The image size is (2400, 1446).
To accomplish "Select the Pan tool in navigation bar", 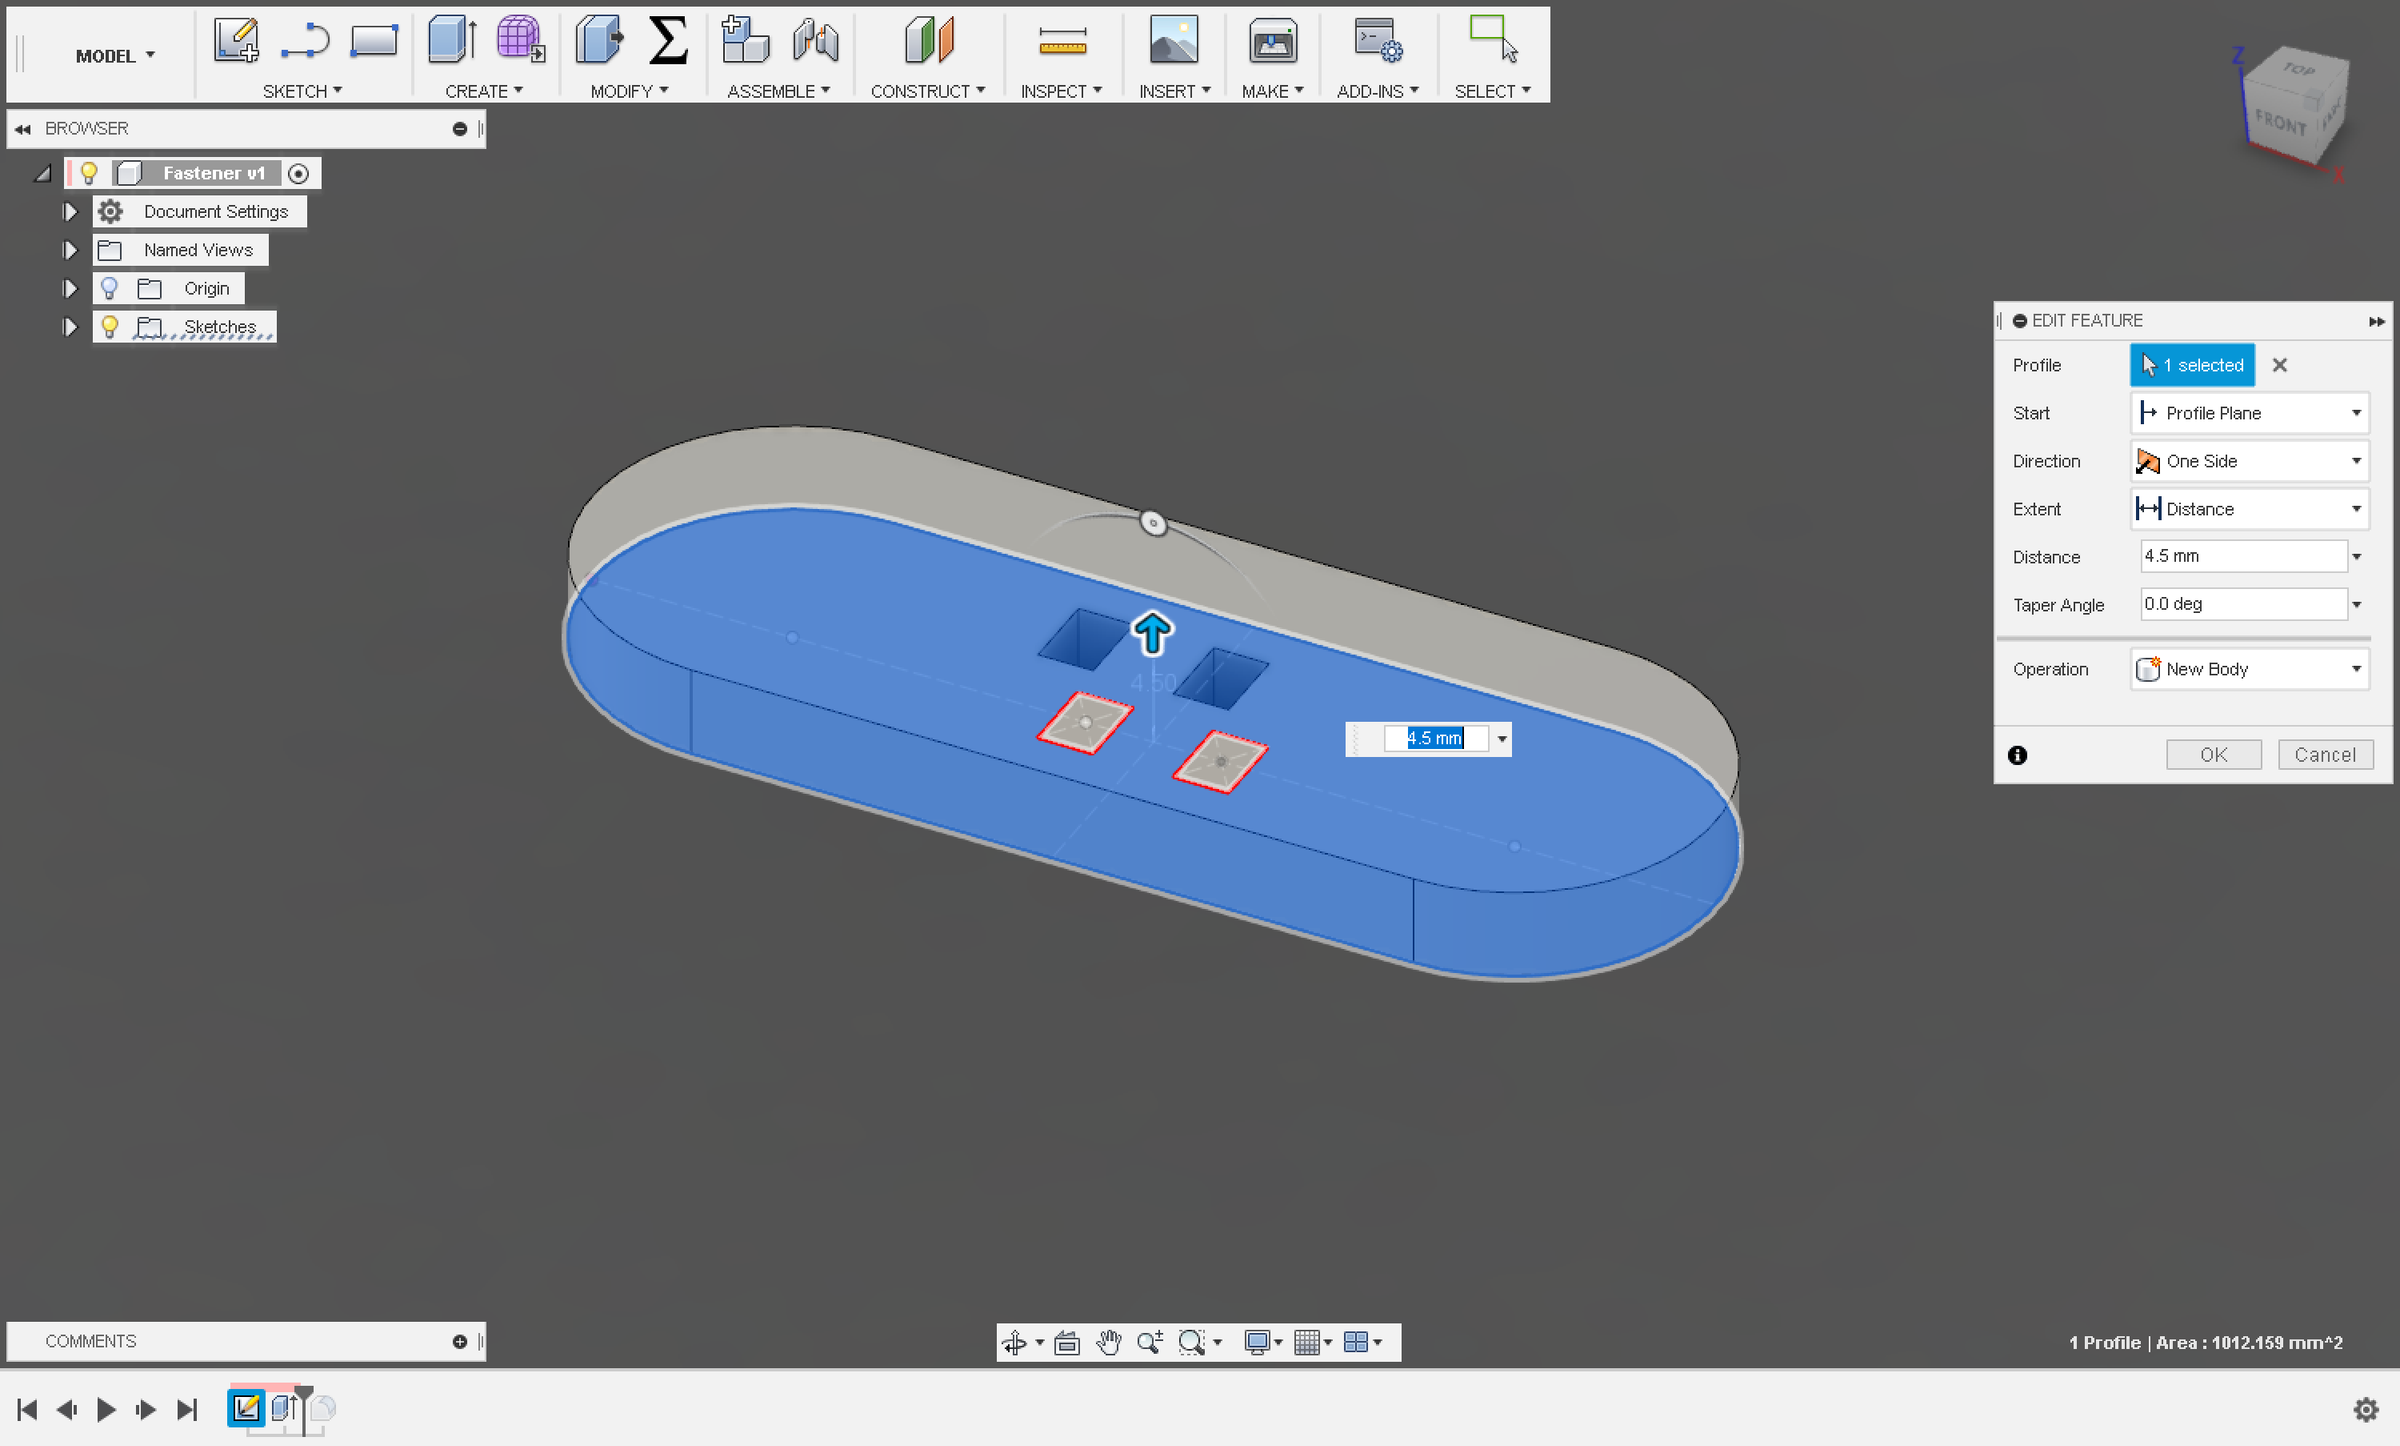I will [x=1108, y=1342].
